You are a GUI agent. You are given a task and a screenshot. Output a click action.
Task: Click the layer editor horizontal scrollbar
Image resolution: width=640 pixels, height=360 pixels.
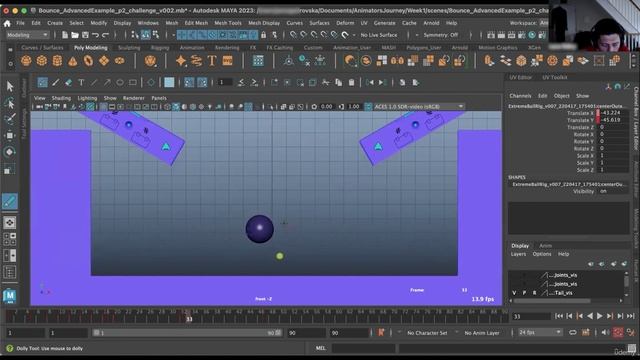552,301
